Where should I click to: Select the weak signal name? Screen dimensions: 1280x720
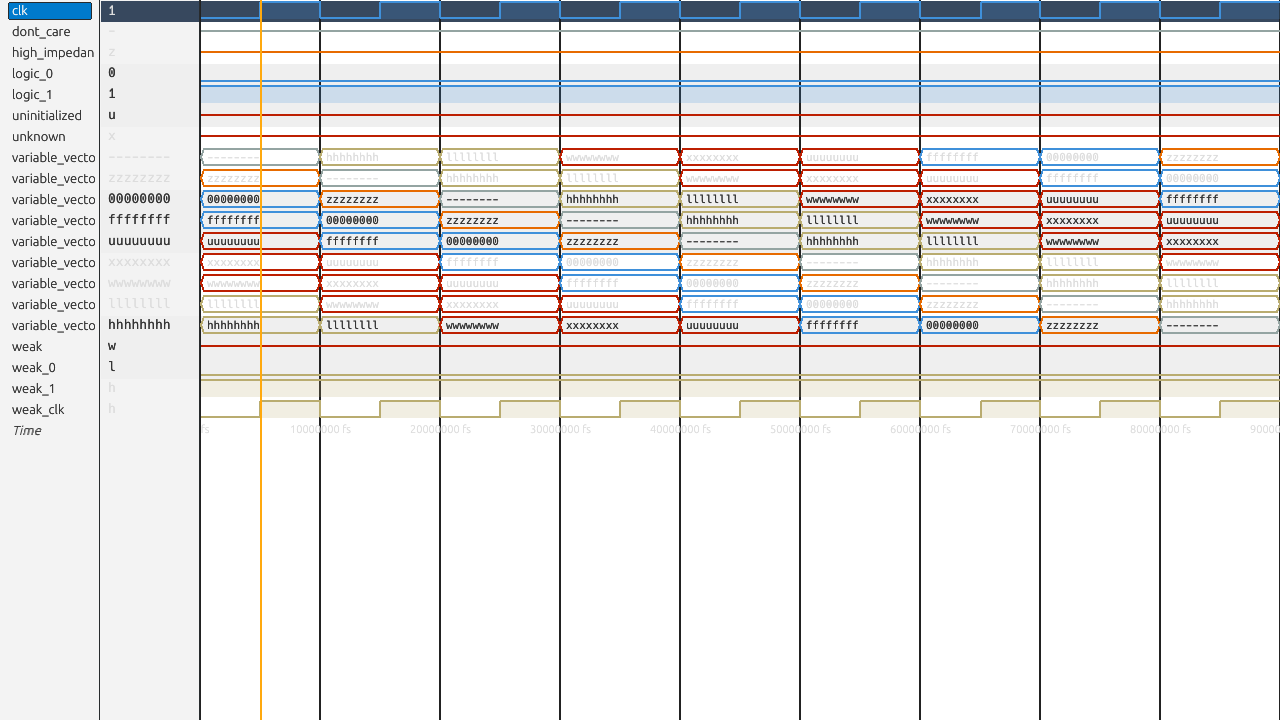click(x=27, y=347)
